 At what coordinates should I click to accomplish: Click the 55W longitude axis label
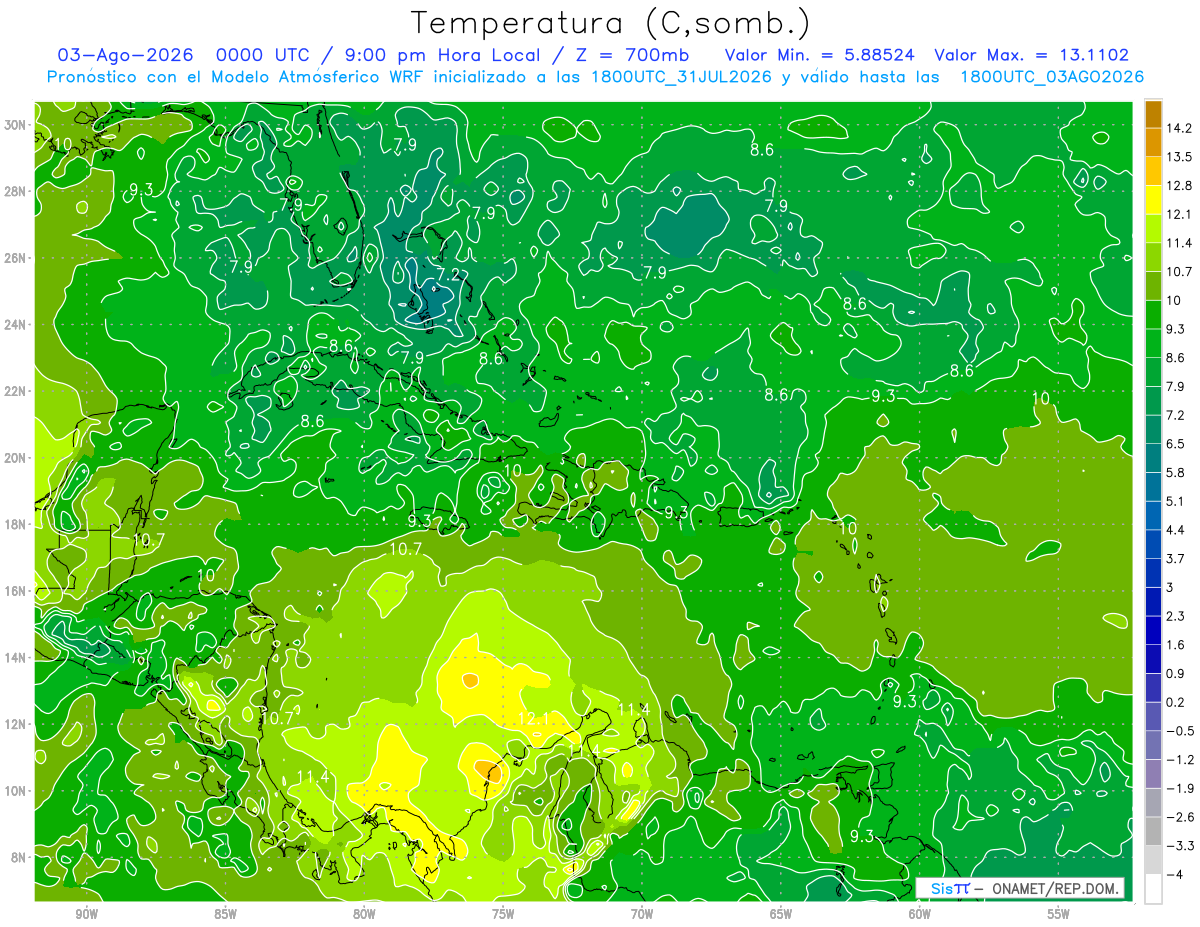point(1059,914)
